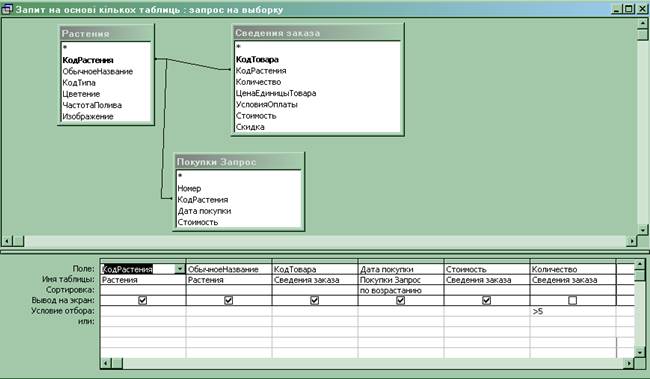Click the query window icon in title bar
The width and height of the screenshot is (650, 379).
pos(7,9)
